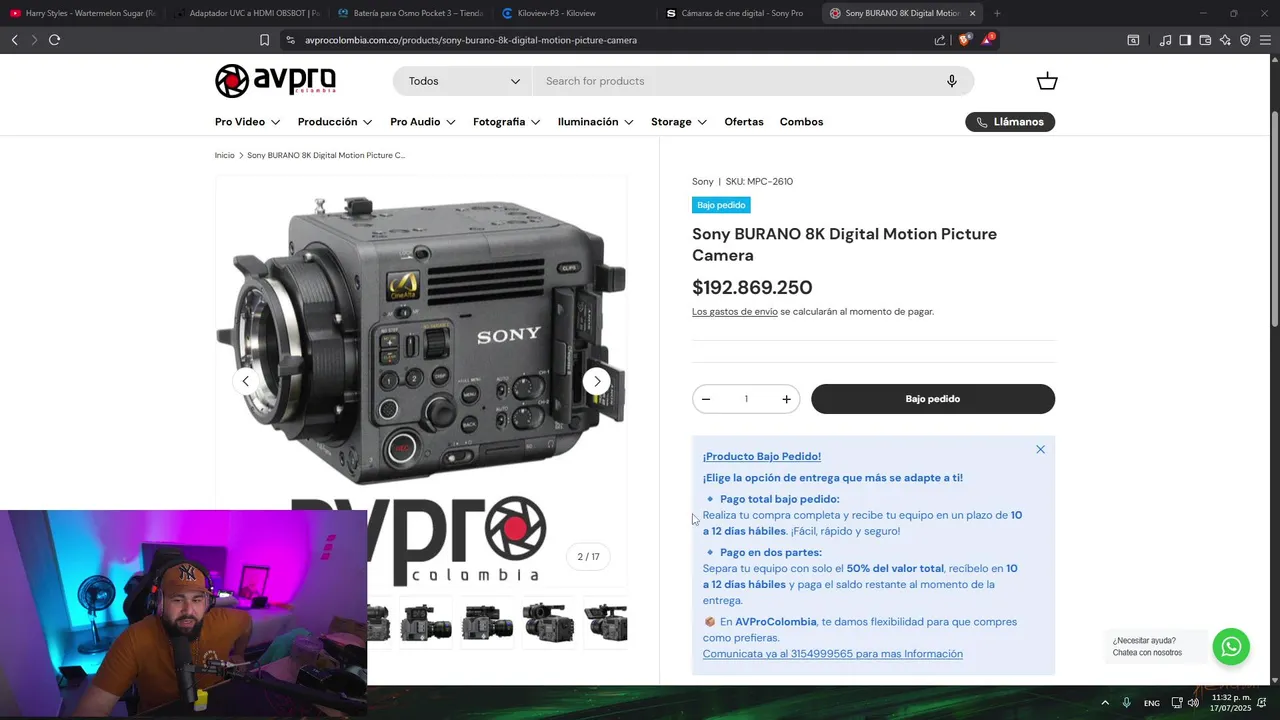Screen dimensions: 1280x720
Task: Open the tab search icon in the toolbar
Action: 1133,40
